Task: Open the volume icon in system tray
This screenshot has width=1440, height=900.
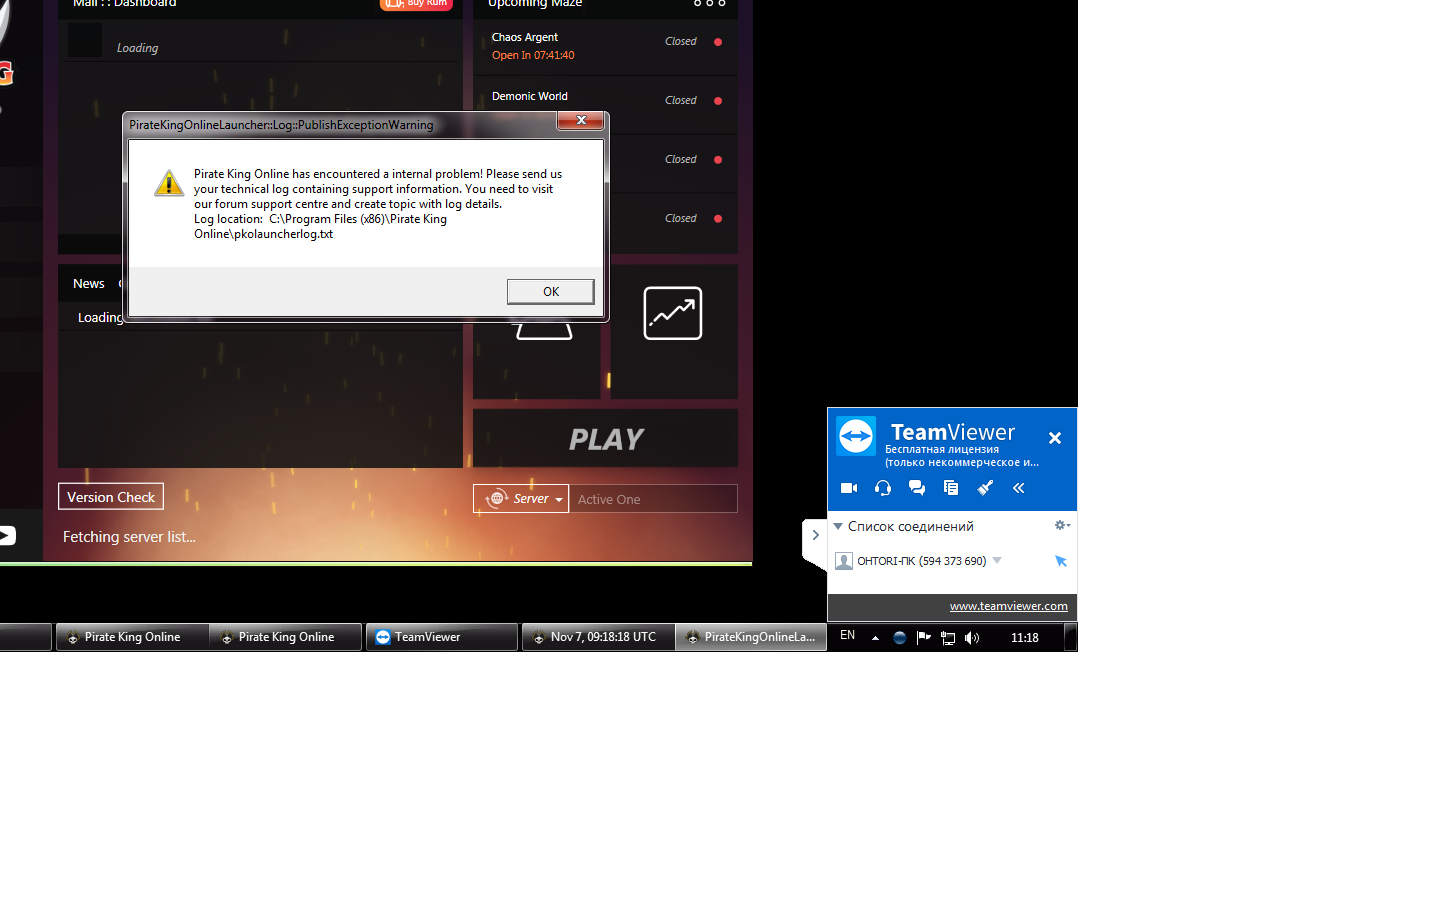Action: pyautogui.click(x=972, y=638)
